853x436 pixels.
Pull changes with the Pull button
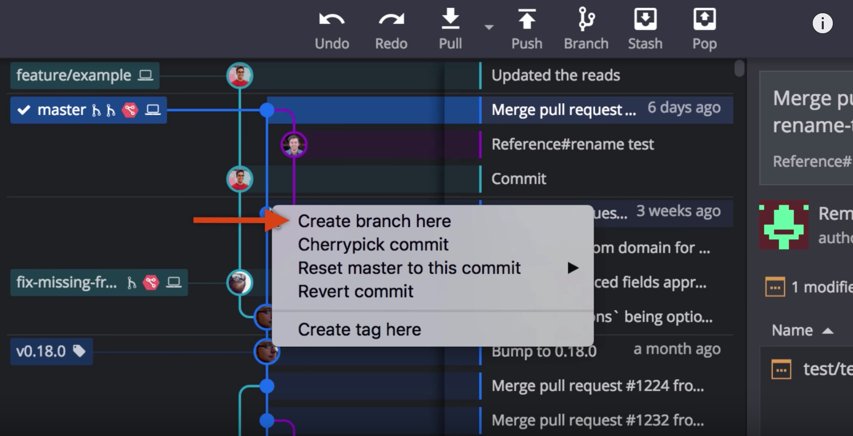click(450, 30)
